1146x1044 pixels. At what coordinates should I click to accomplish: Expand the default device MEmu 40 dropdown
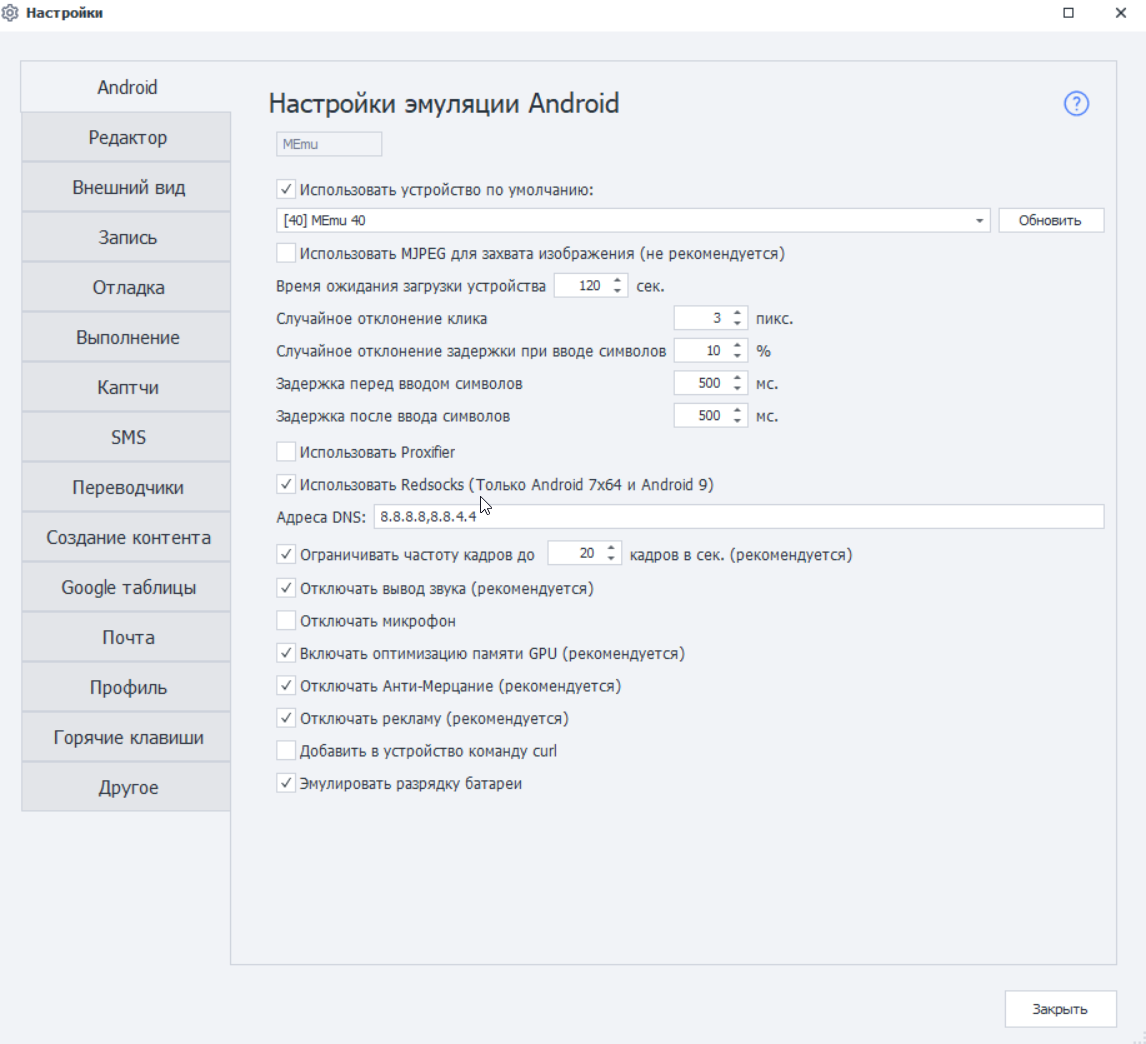(x=979, y=220)
